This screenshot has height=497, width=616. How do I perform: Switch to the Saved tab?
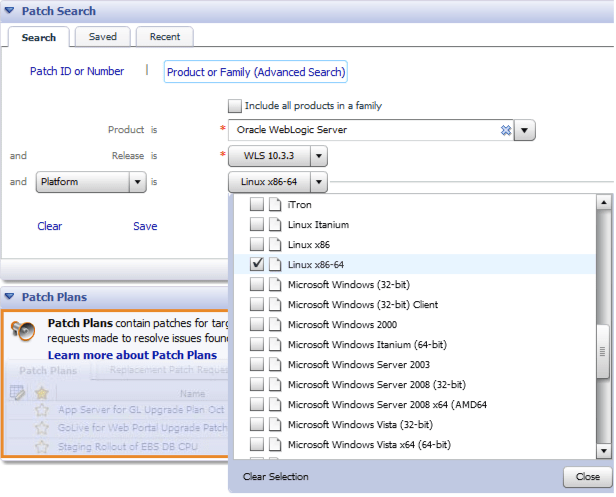(x=102, y=37)
